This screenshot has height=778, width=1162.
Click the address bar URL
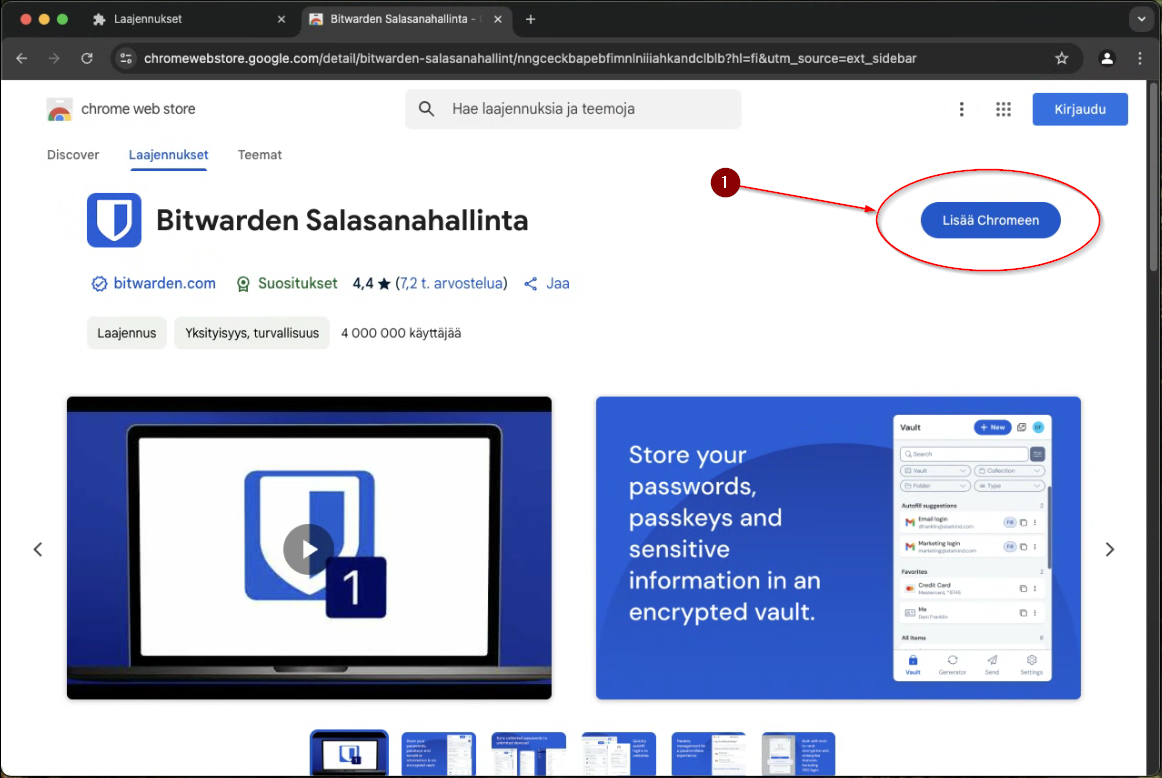pos(530,59)
